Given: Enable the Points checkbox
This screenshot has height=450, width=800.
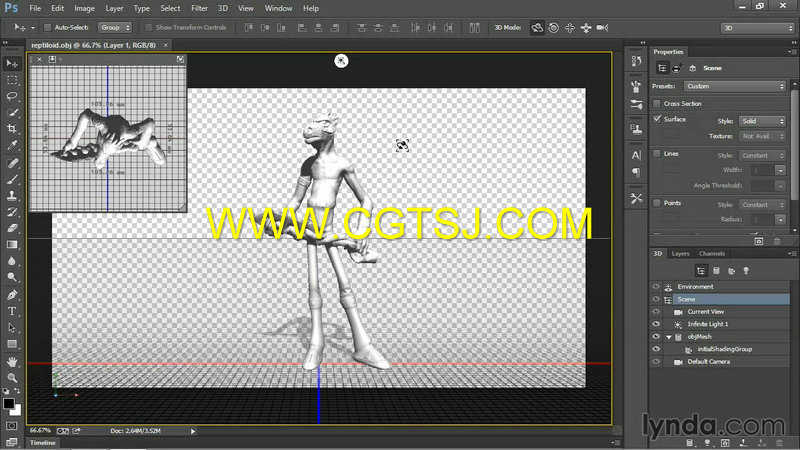Looking at the screenshot, I should [657, 203].
